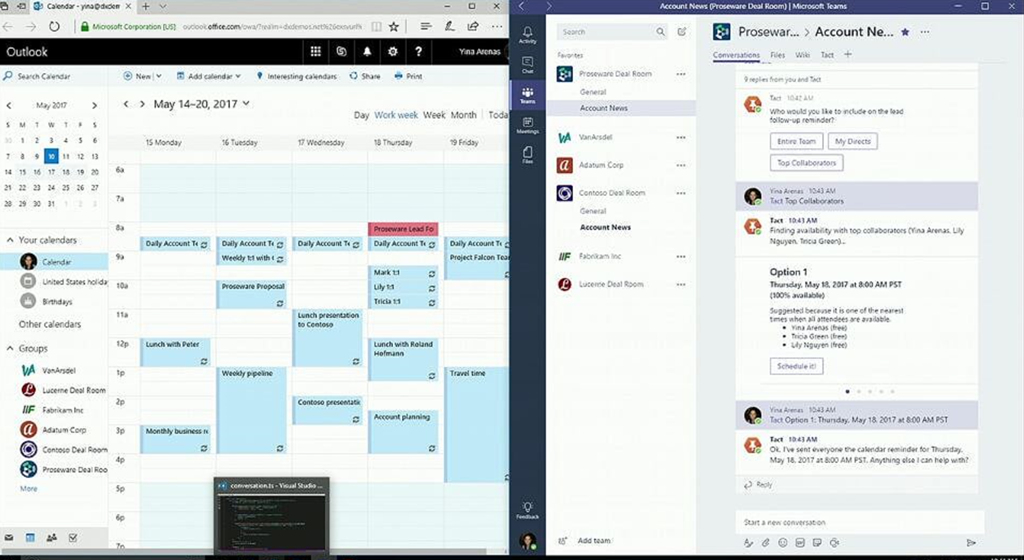Open Proseware Lead Fo event on Thursday
This screenshot has width=1024, height=560.
(x=403, y=229)
